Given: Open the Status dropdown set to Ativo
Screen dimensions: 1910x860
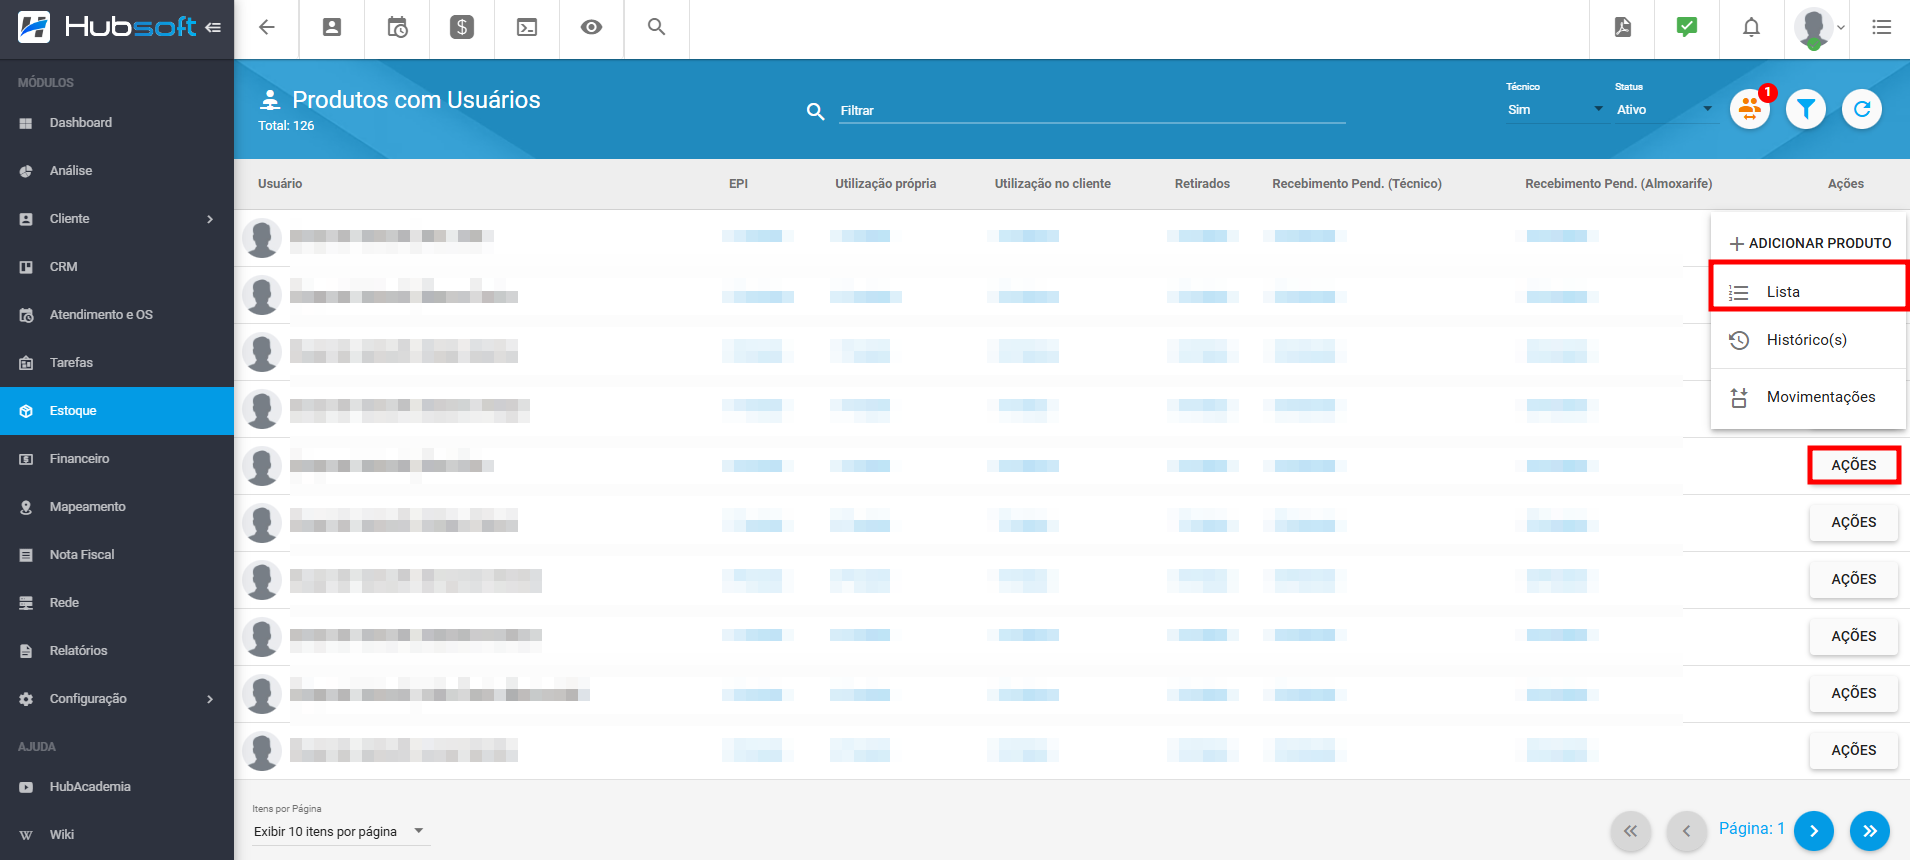Looking at the screenshot, I should pos(1665,109).
